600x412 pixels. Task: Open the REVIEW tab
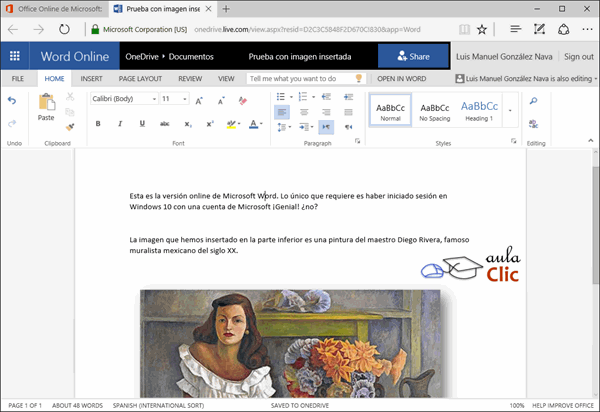pos(190,79)
